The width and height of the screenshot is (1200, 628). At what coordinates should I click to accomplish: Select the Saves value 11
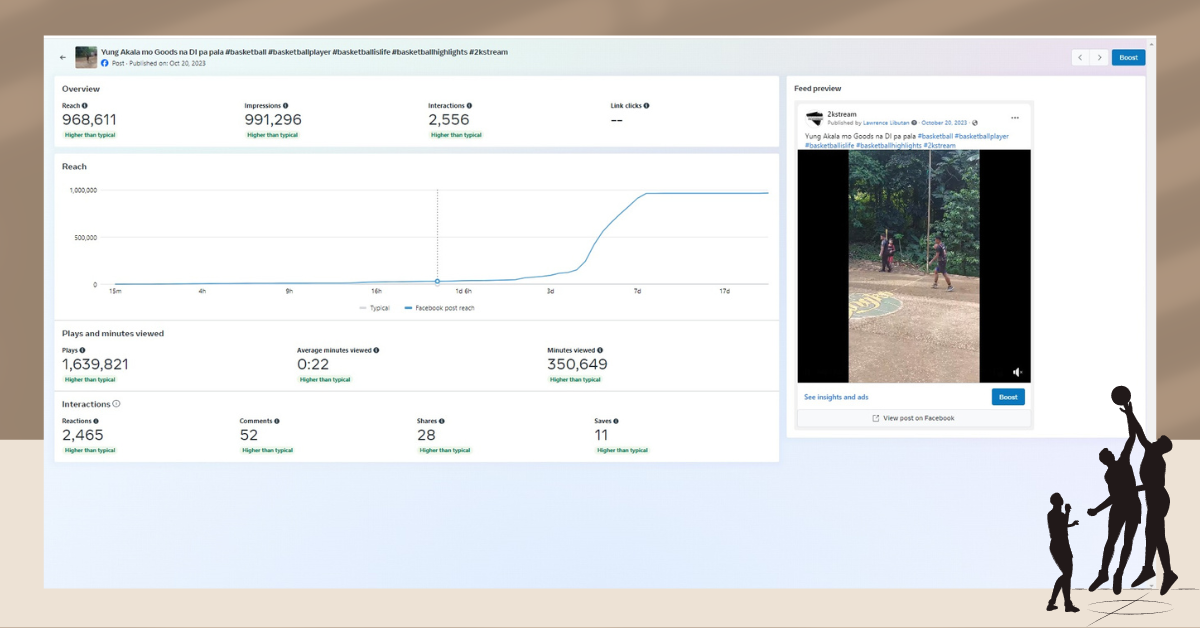[x=601, y=435]
